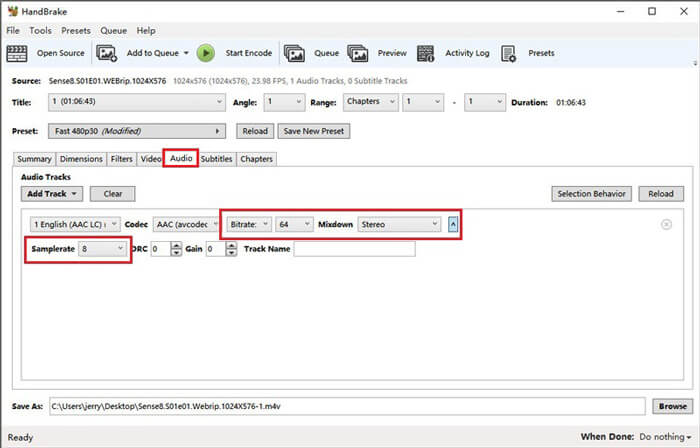The height and width of the screenshot is (448, 700).
Task: Open the bitrate value 64 dropdown
Action: pos(294,224)
